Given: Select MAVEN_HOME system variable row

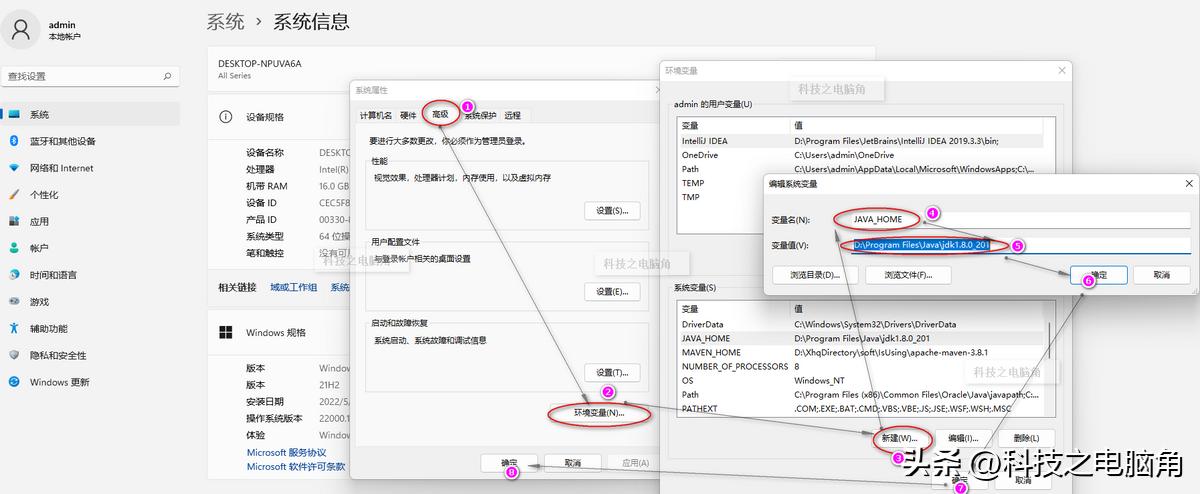Looking at the screenshot, I should (x=860, y=352).
